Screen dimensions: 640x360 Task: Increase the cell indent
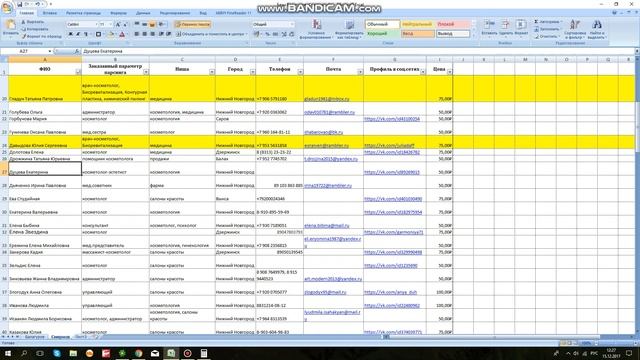click(169, 34)
